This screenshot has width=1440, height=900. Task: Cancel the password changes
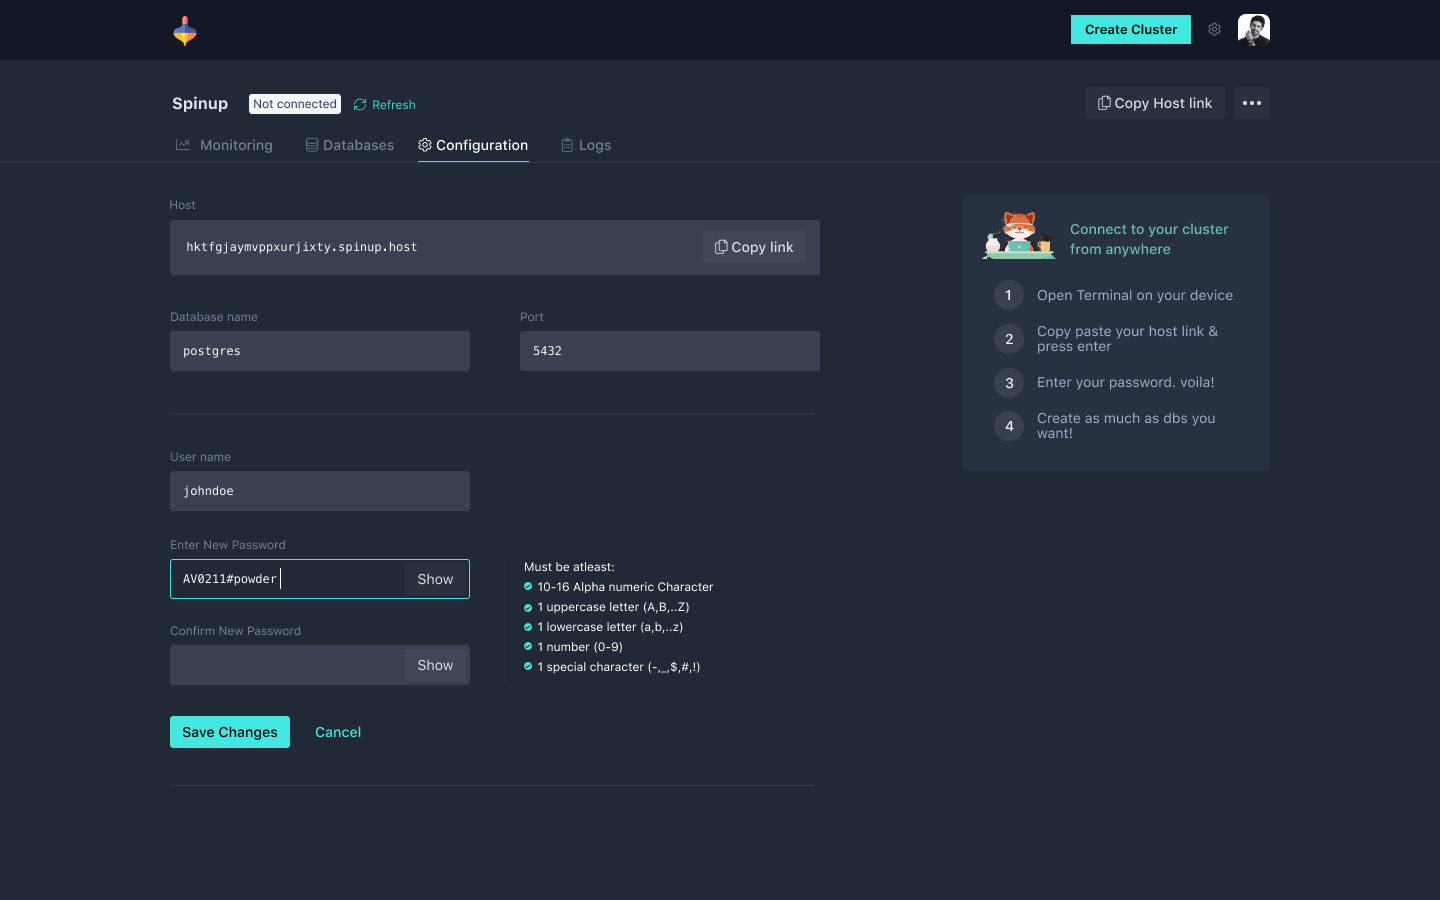point(338,732)
